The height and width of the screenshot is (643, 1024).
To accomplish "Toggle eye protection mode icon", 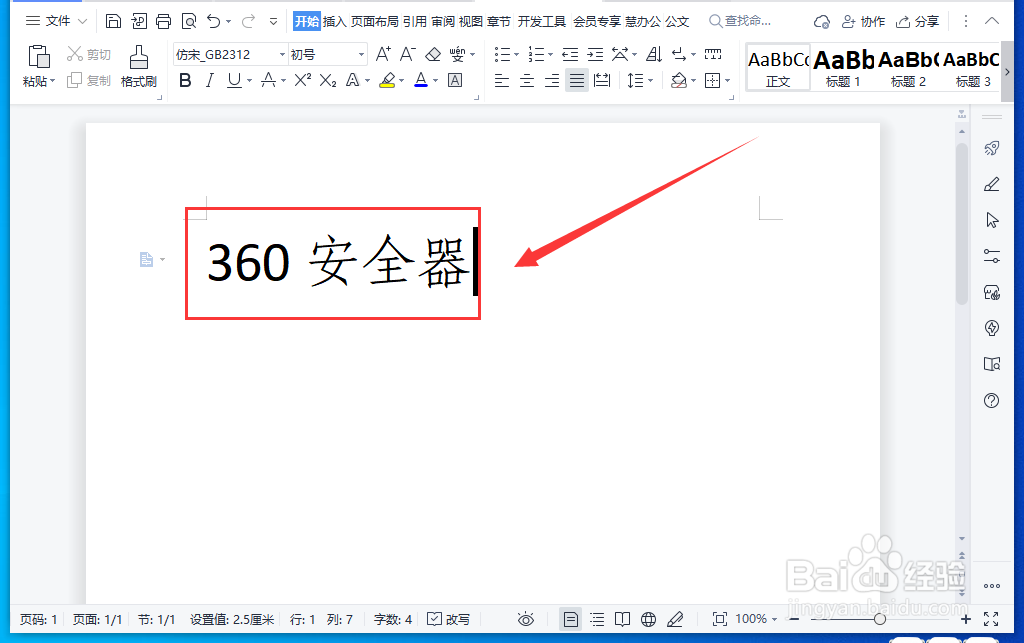I will pyautogui.click(x=526, y=619).
